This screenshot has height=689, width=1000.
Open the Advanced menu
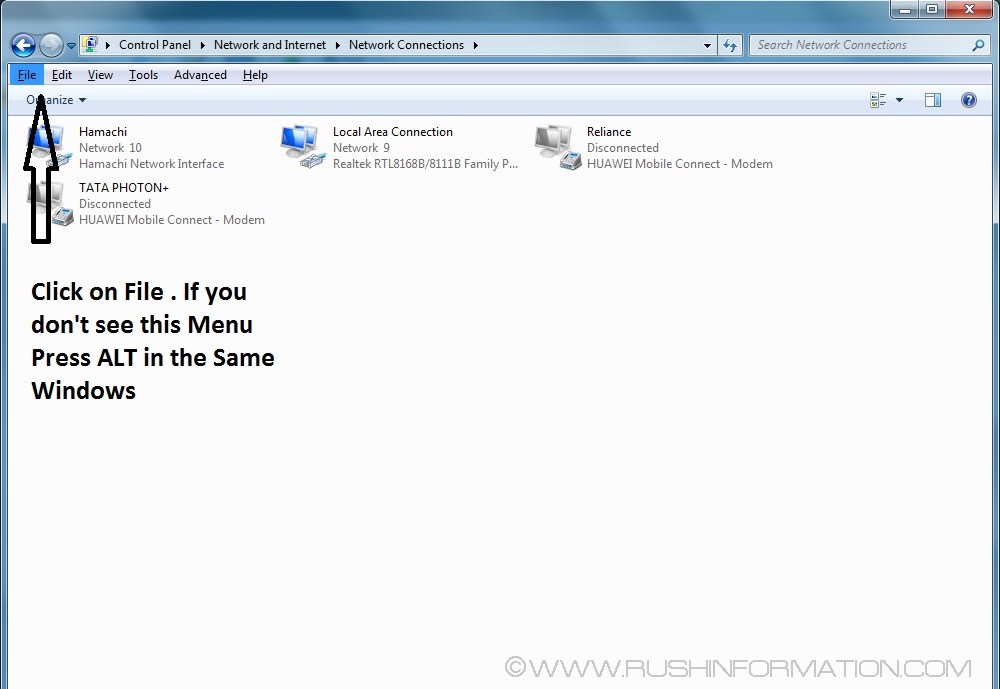(200, 75)
